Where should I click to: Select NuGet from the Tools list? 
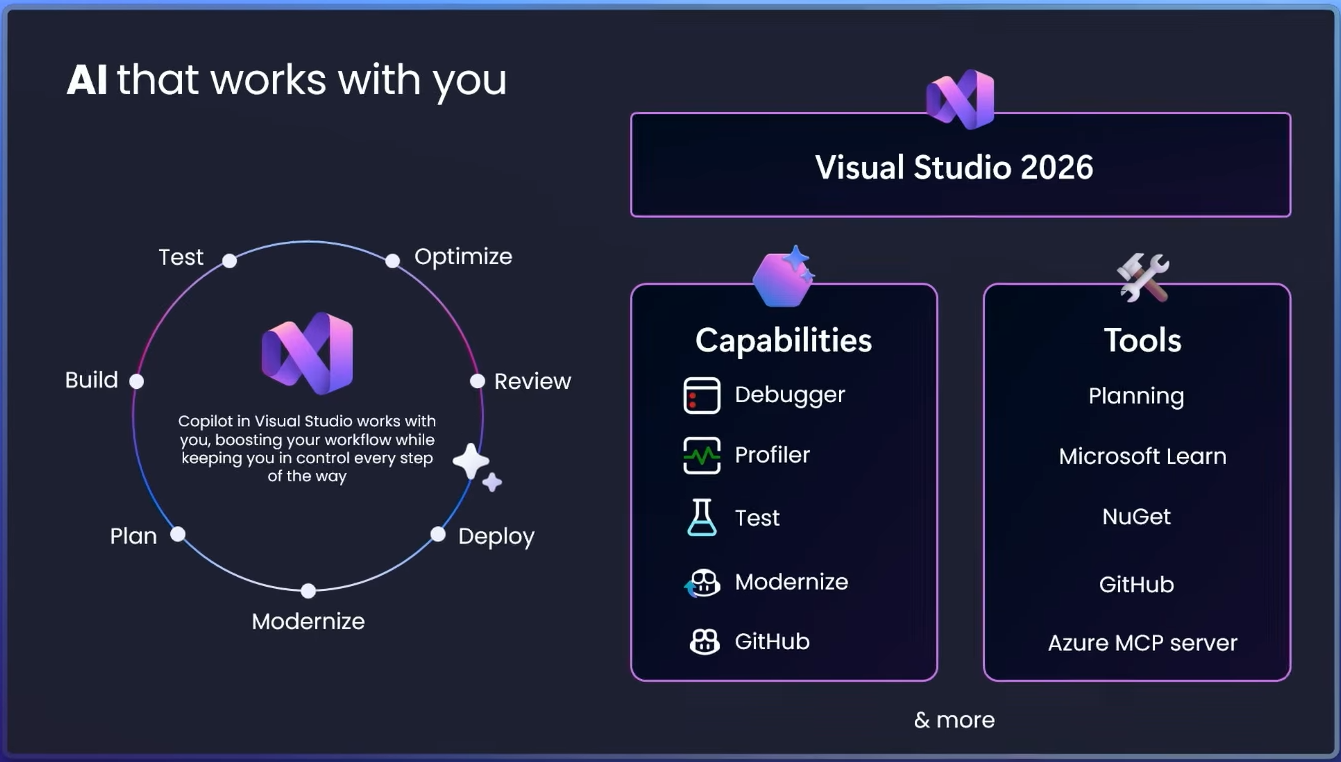(1136, 517)
